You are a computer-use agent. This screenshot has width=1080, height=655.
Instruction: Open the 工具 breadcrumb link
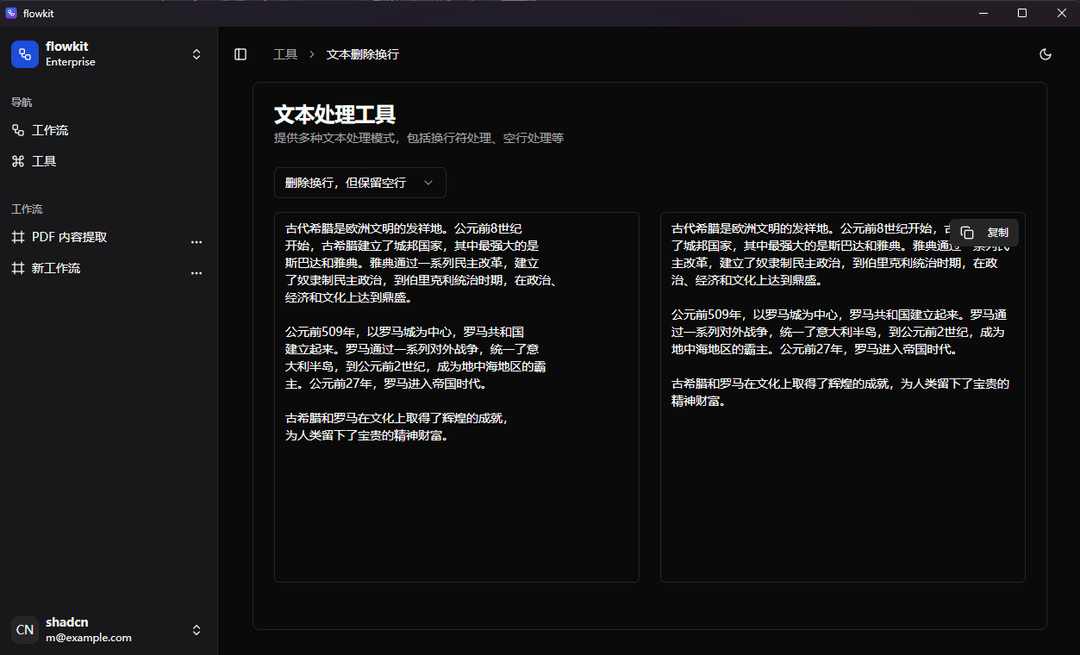(x=284, y=55)
